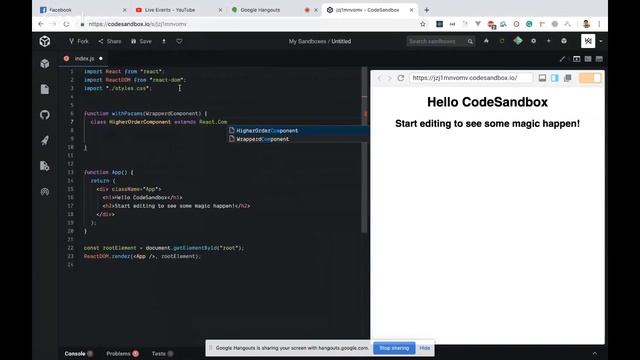Open preferences gear icon in the header
Screen dimensions: 640x360
[533, 41]
